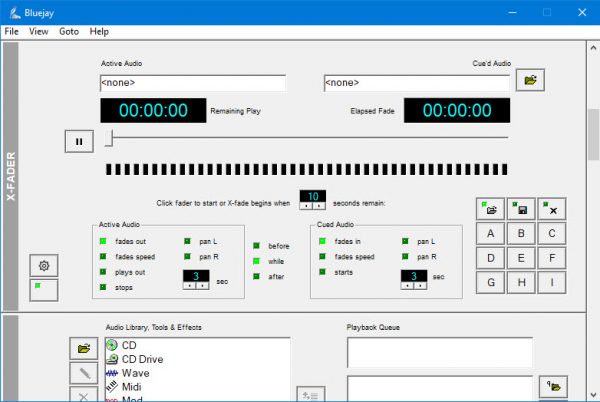Open X-Fader settings gear button
600x402 pixels.
(44, 265)
